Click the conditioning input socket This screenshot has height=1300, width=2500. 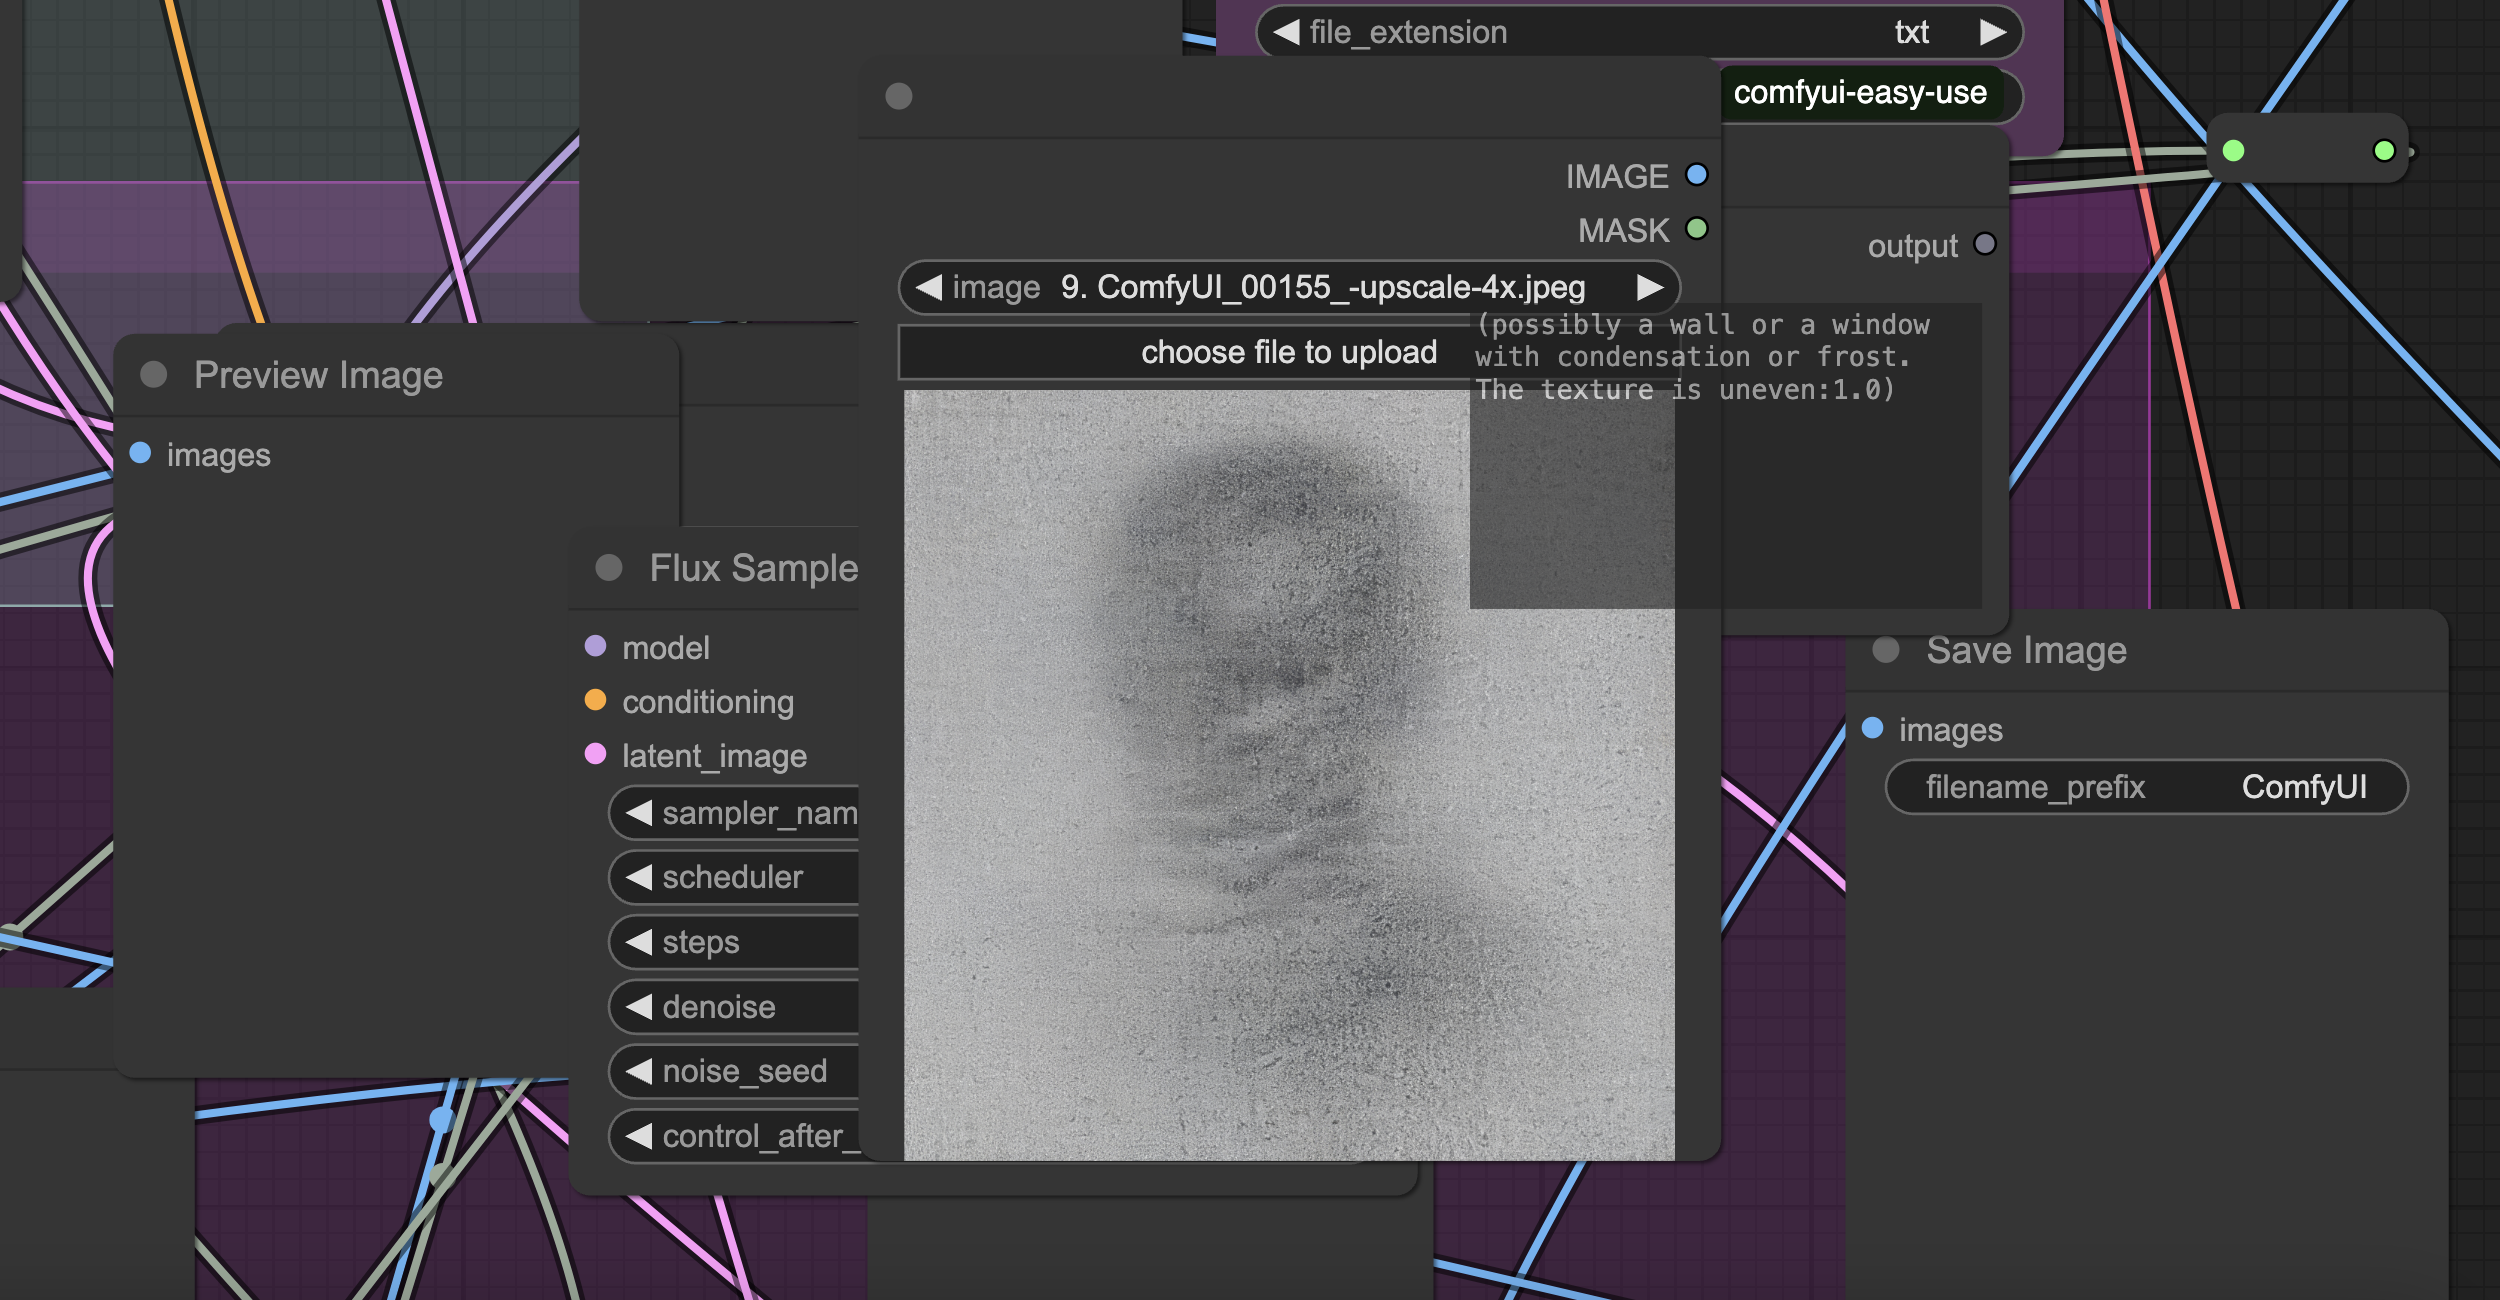[595, 700]
